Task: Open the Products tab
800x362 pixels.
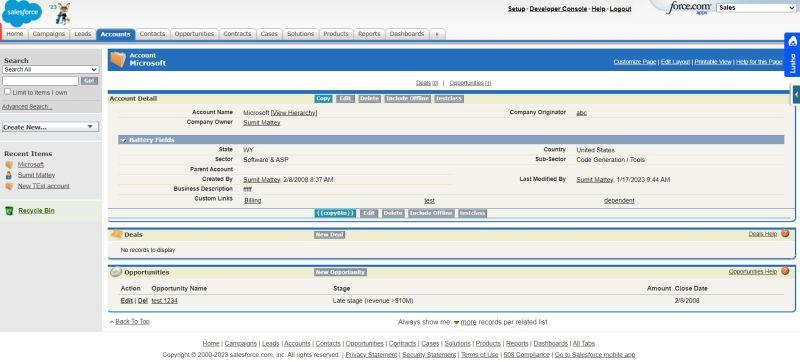Action: tap(336, 34)
